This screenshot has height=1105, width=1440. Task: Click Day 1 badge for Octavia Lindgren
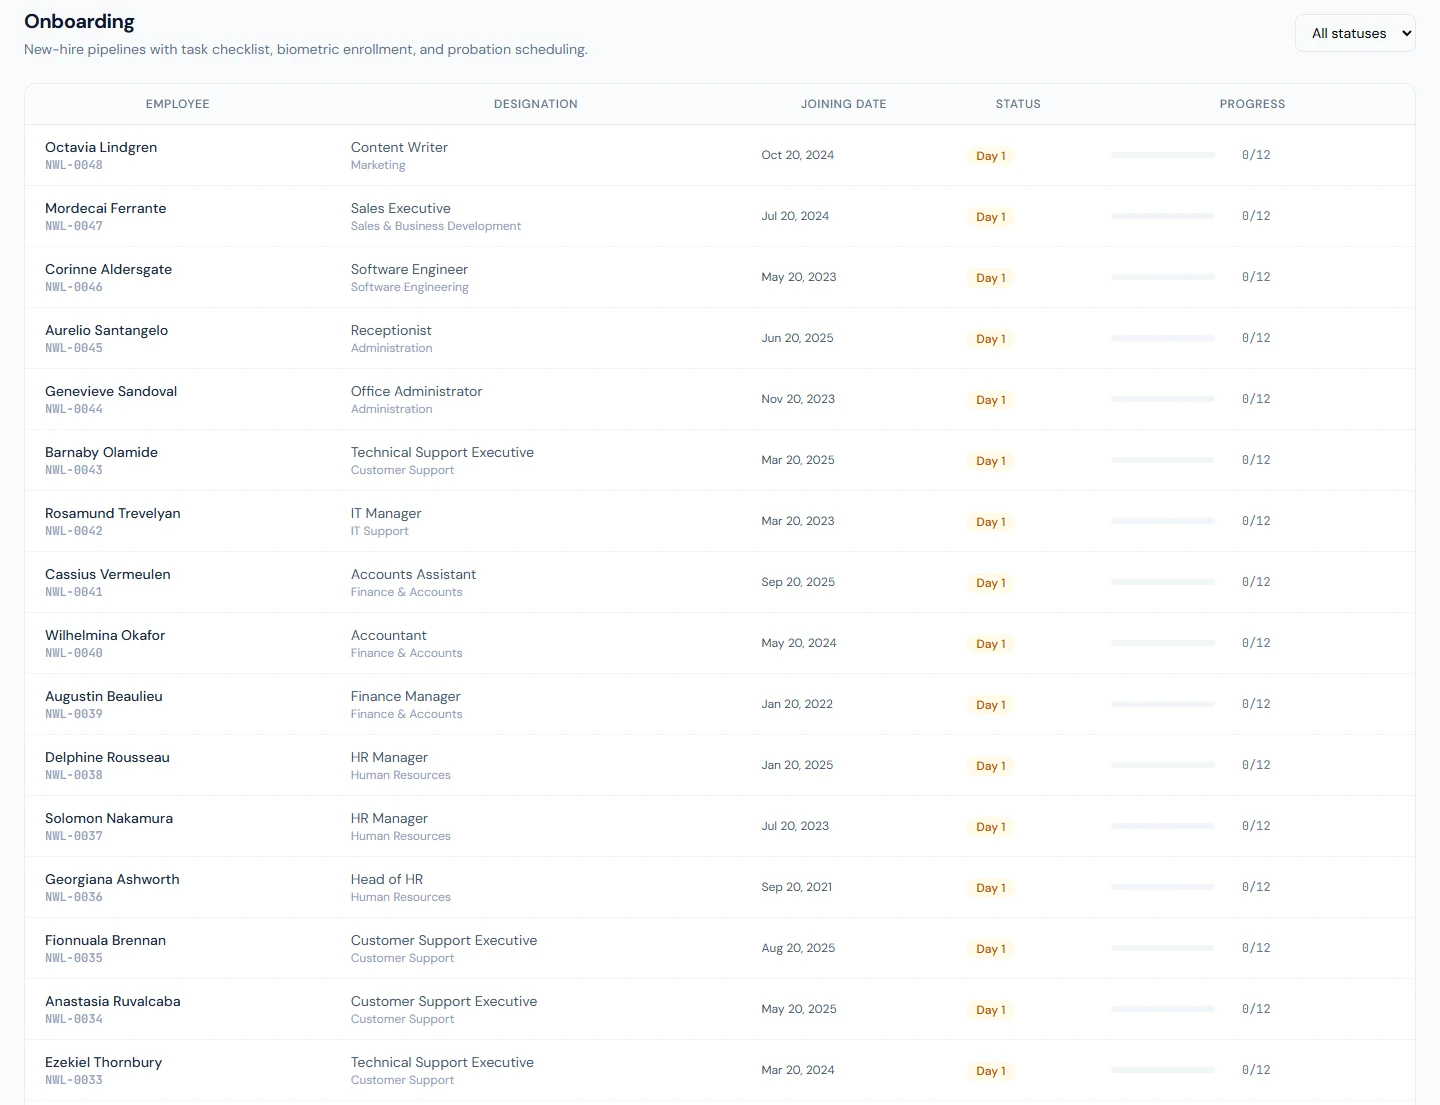click(991, 156)
